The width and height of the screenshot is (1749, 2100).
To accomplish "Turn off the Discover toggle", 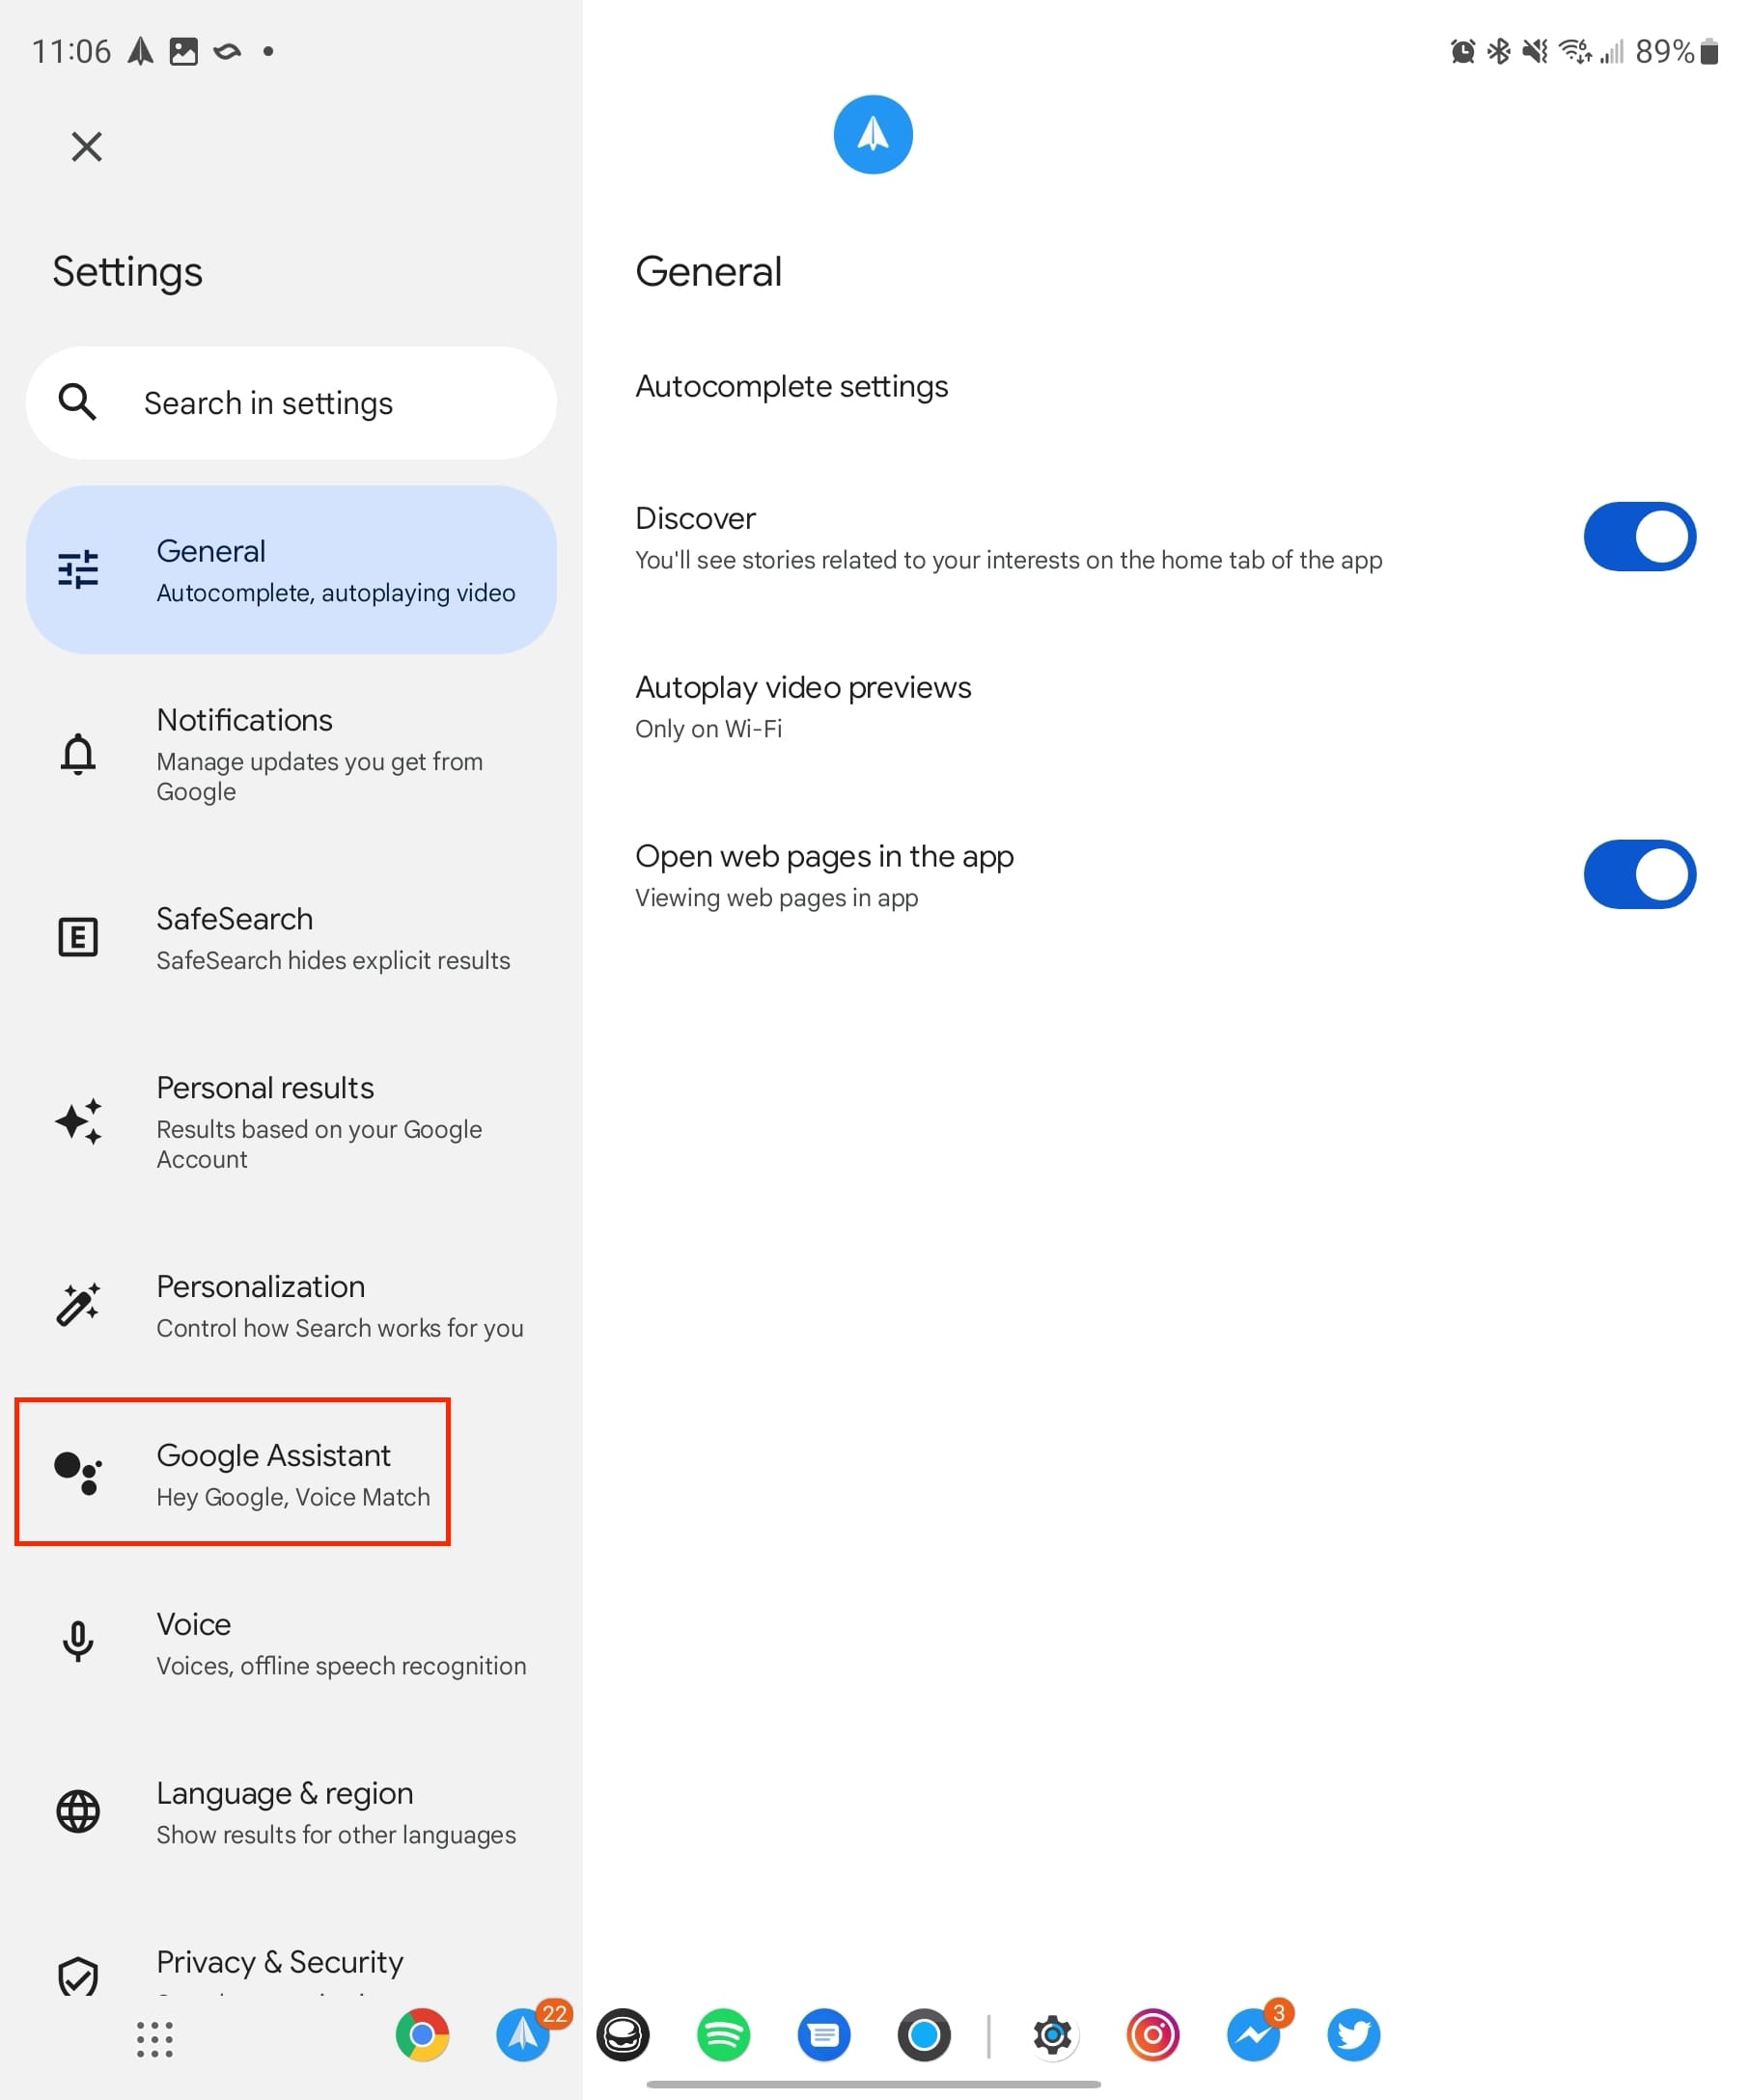I will [1638, 537].
